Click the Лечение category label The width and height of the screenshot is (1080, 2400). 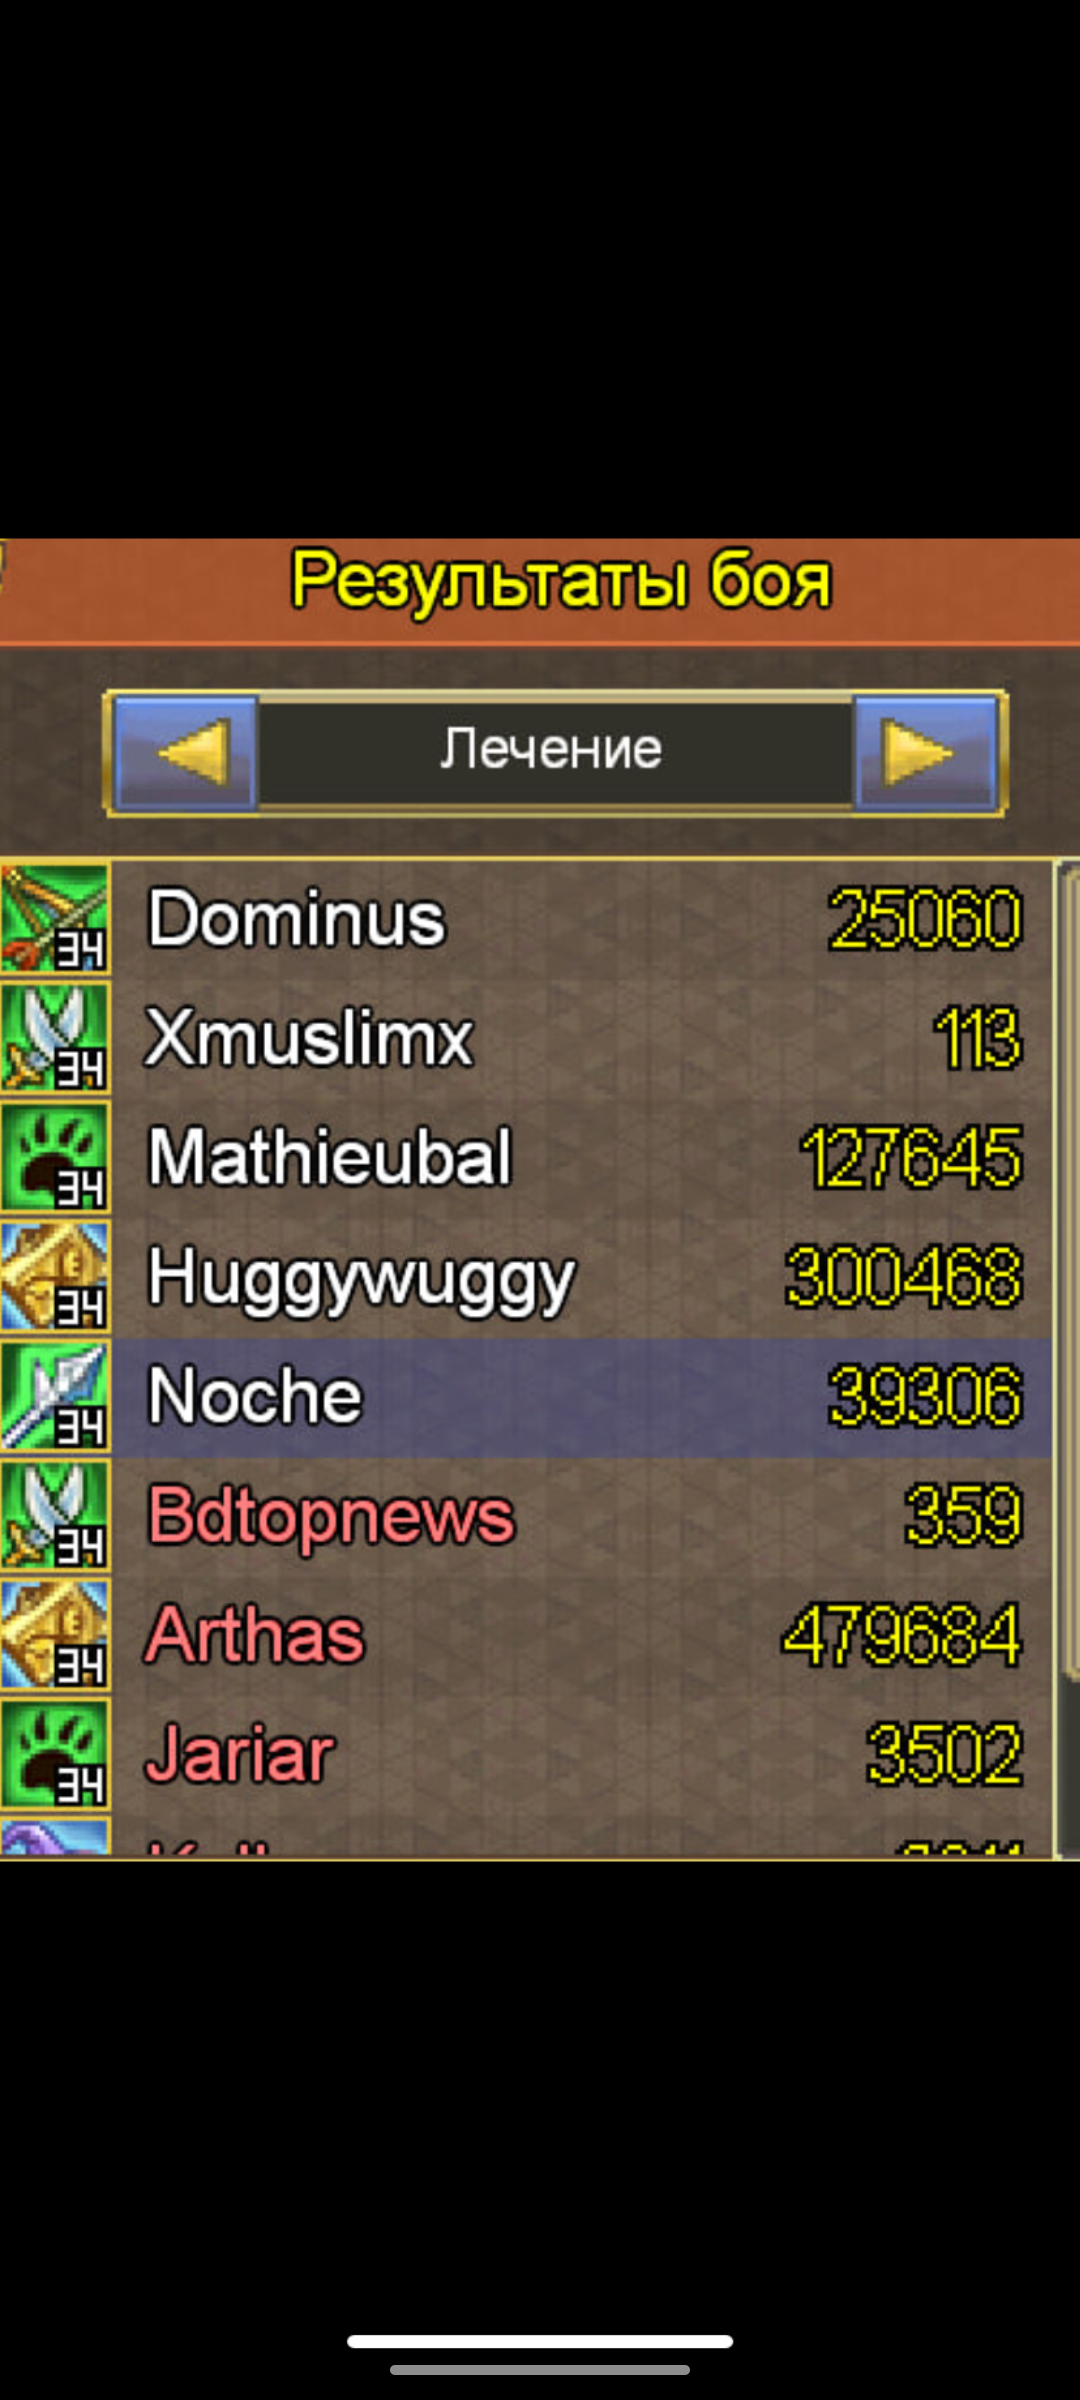click(x=552, y=749)
